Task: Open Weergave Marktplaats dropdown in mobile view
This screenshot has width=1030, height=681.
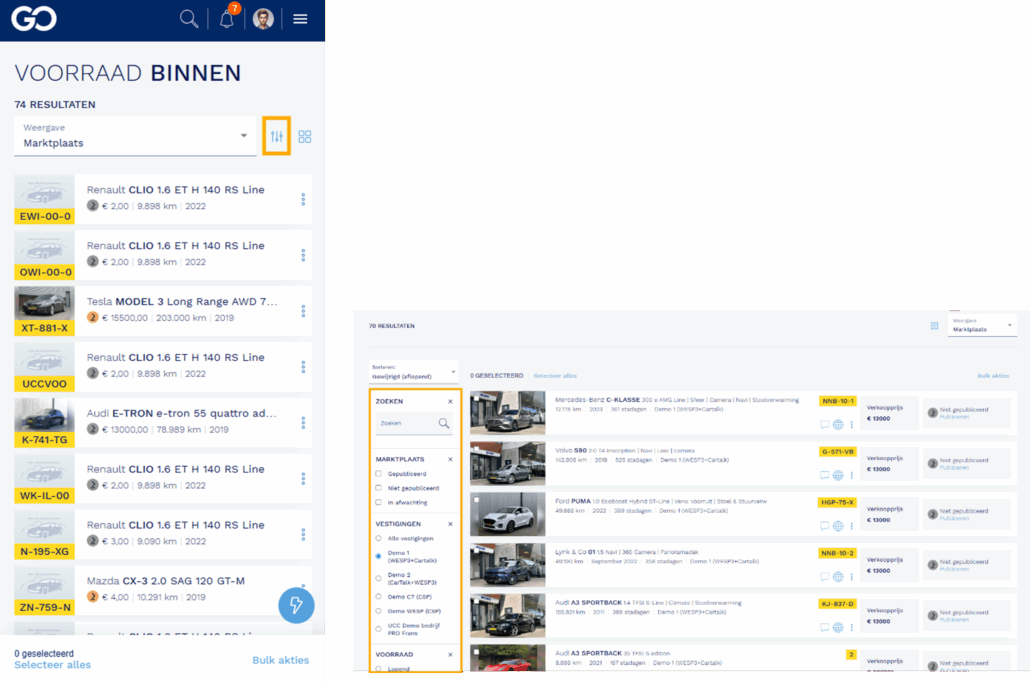Action: coord(135,136)
